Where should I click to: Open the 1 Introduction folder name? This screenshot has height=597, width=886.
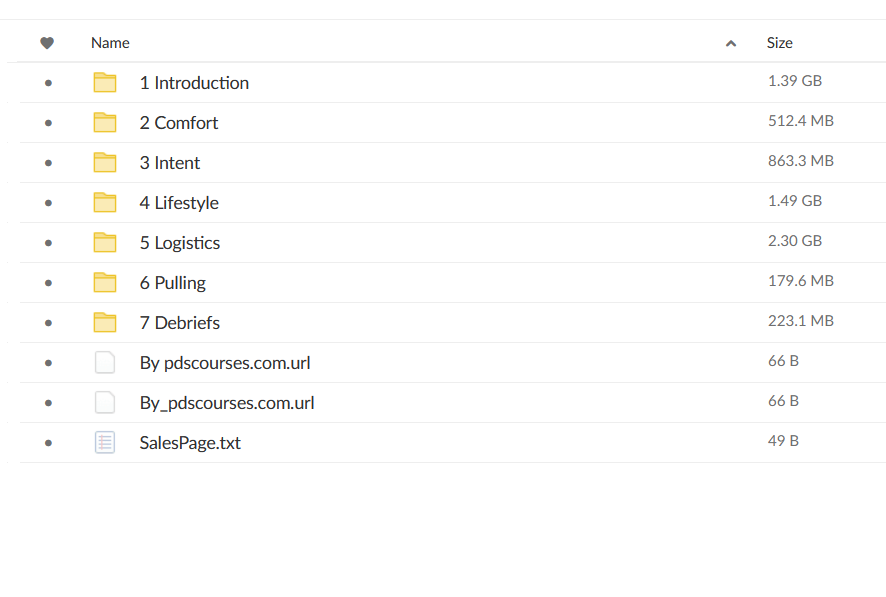[194, 83]
